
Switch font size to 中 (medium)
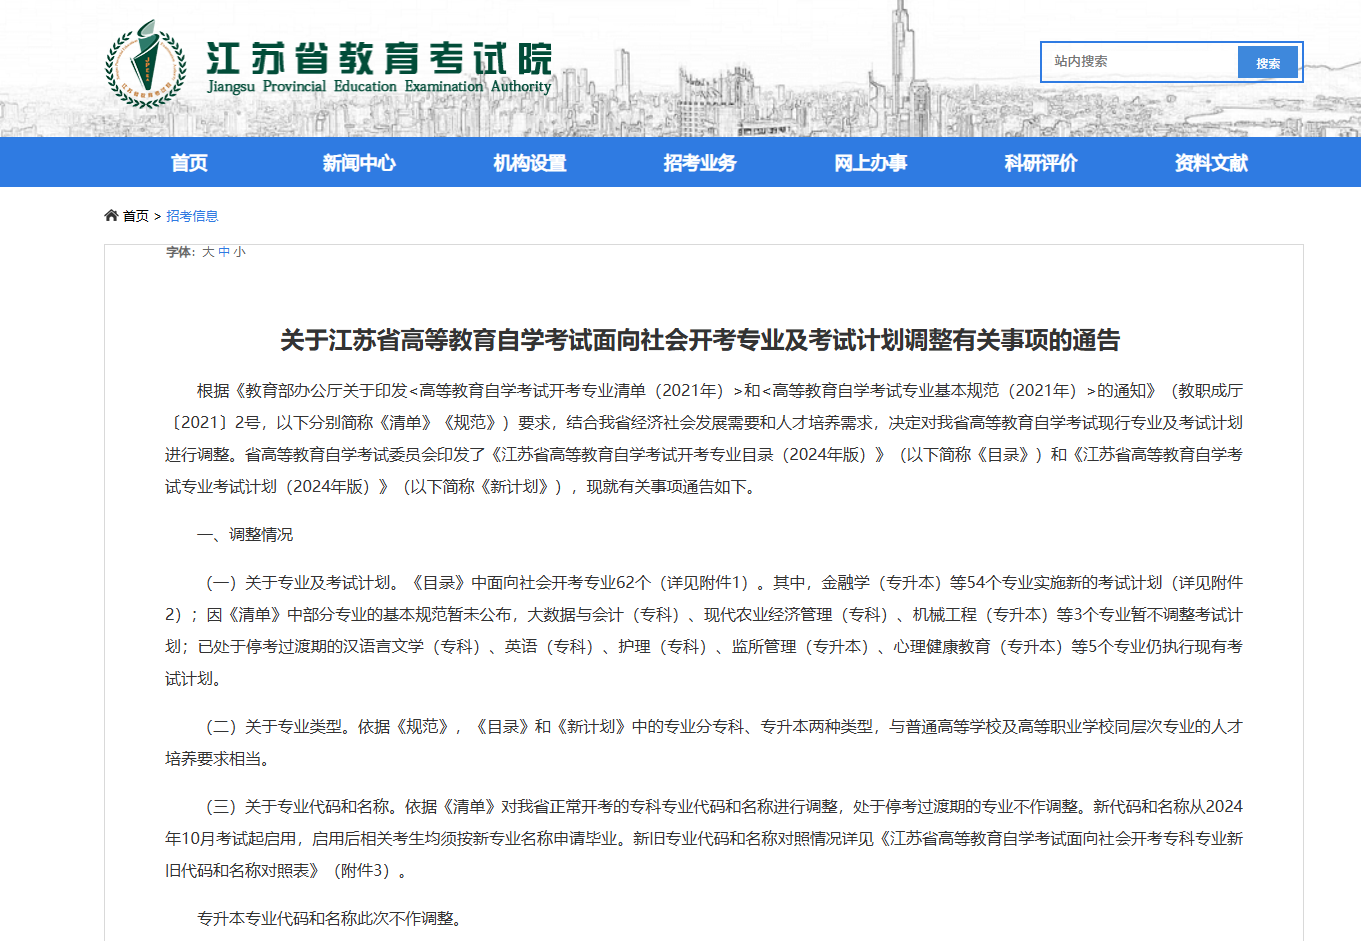click(x=224, y=252)
